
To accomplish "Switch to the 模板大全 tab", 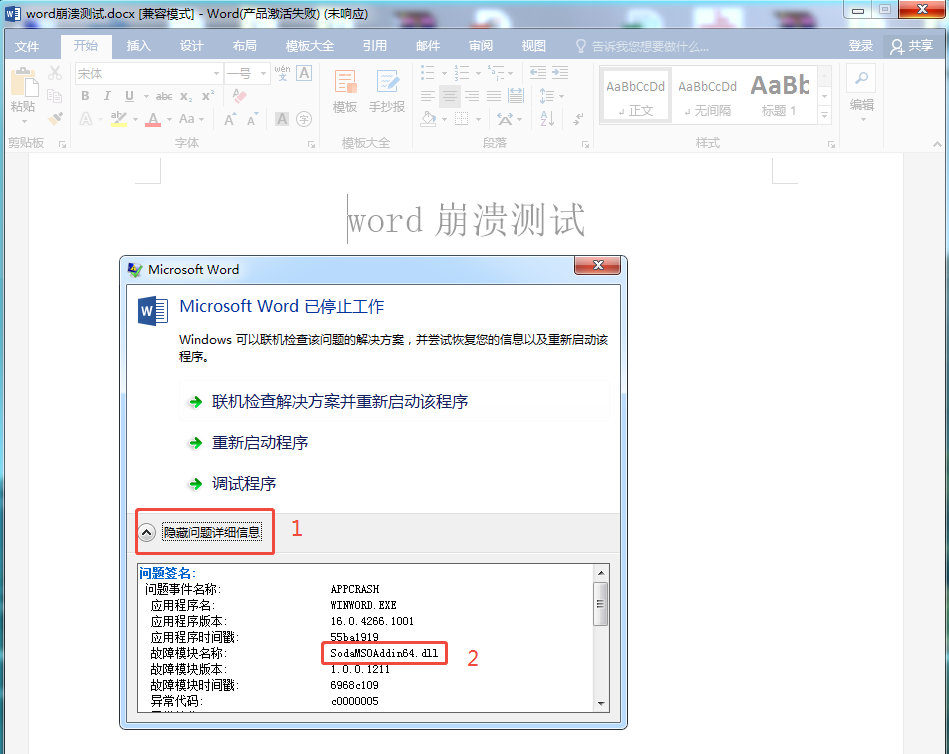I will point(309,46).
